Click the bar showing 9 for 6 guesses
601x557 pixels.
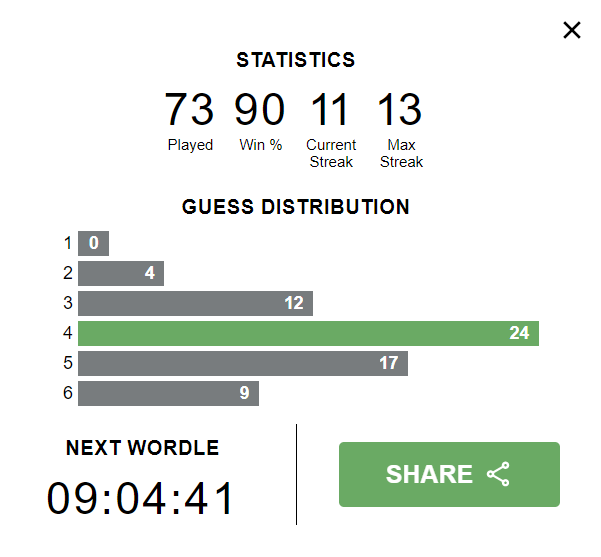(x=168, y=393)
